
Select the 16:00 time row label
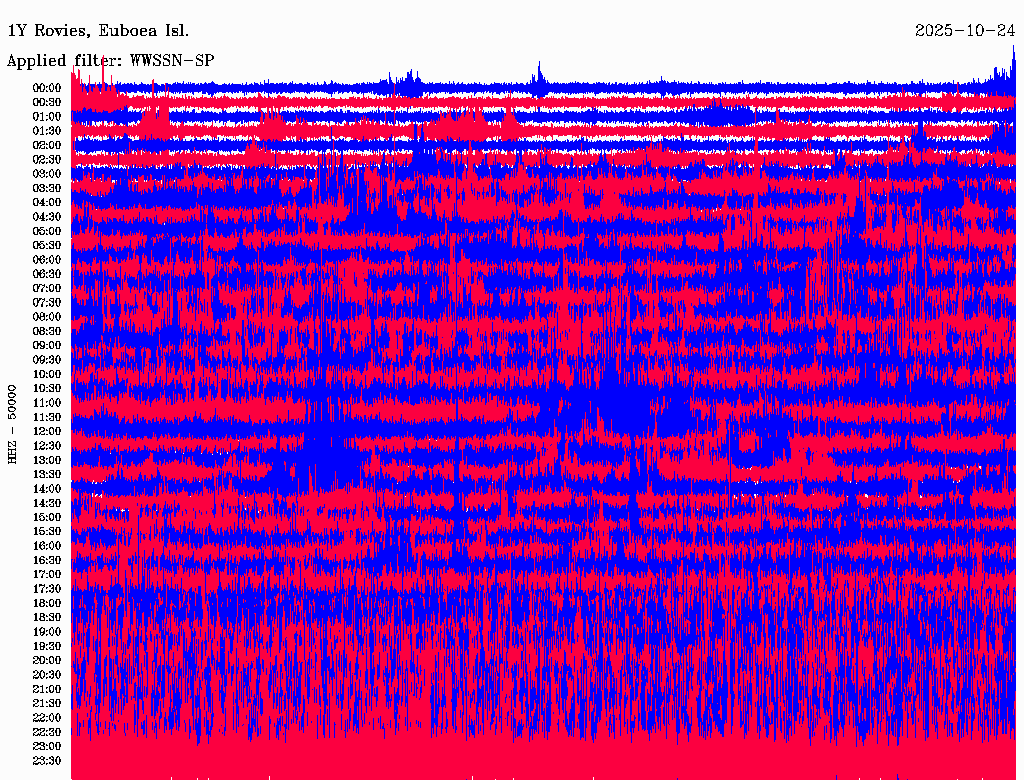click(x=47, y=546)
